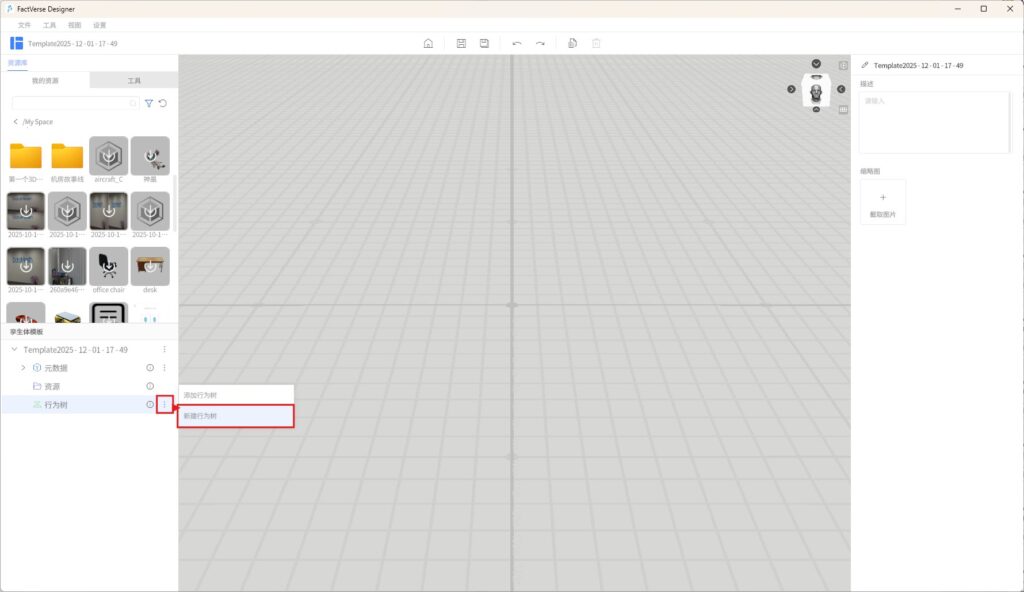Collapse the Template2025 root tree node
The width and height of the screenshot is (1024, 592).
click(x=14, y=350)
